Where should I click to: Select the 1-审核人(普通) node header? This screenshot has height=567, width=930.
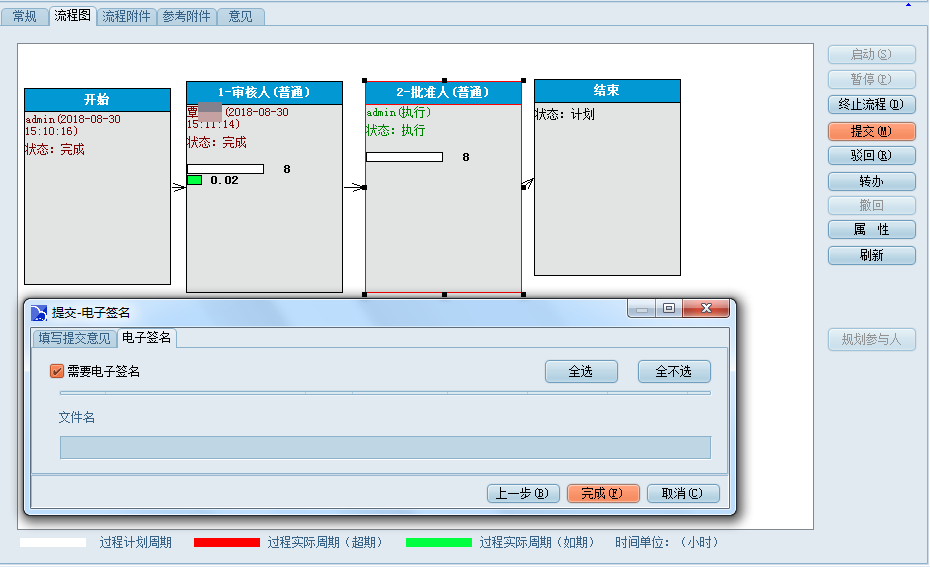click(x=265, y=93)
